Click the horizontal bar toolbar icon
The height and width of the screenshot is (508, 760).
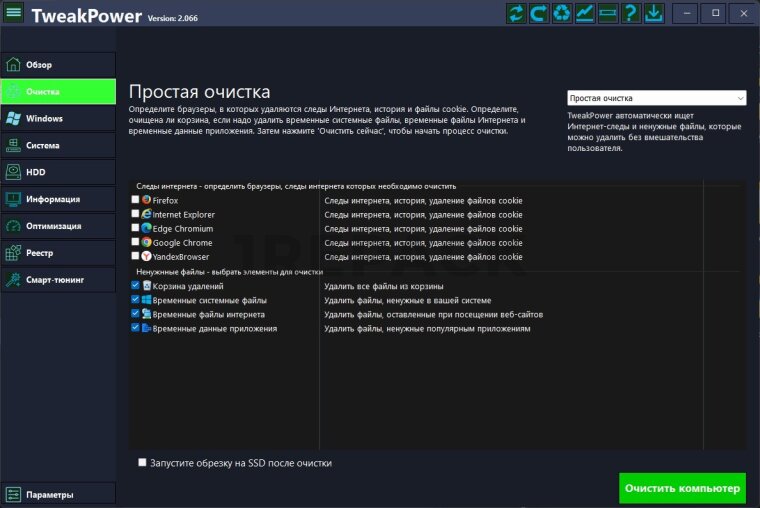point(608,13)
